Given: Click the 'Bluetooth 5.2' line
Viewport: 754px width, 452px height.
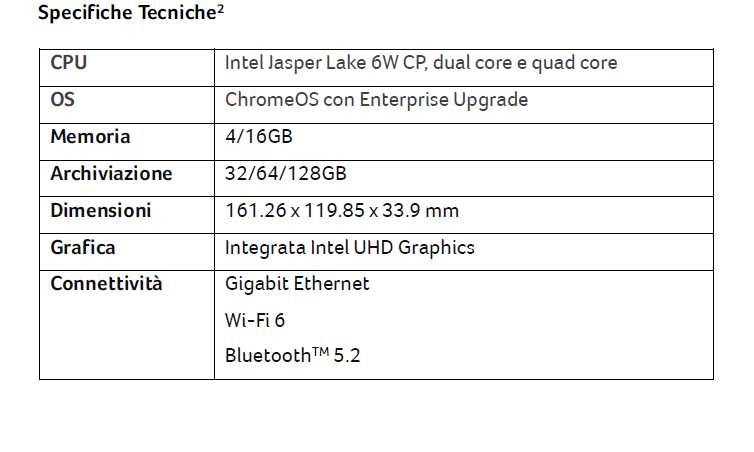Looking at the screenshot, I should coord(292,355).
